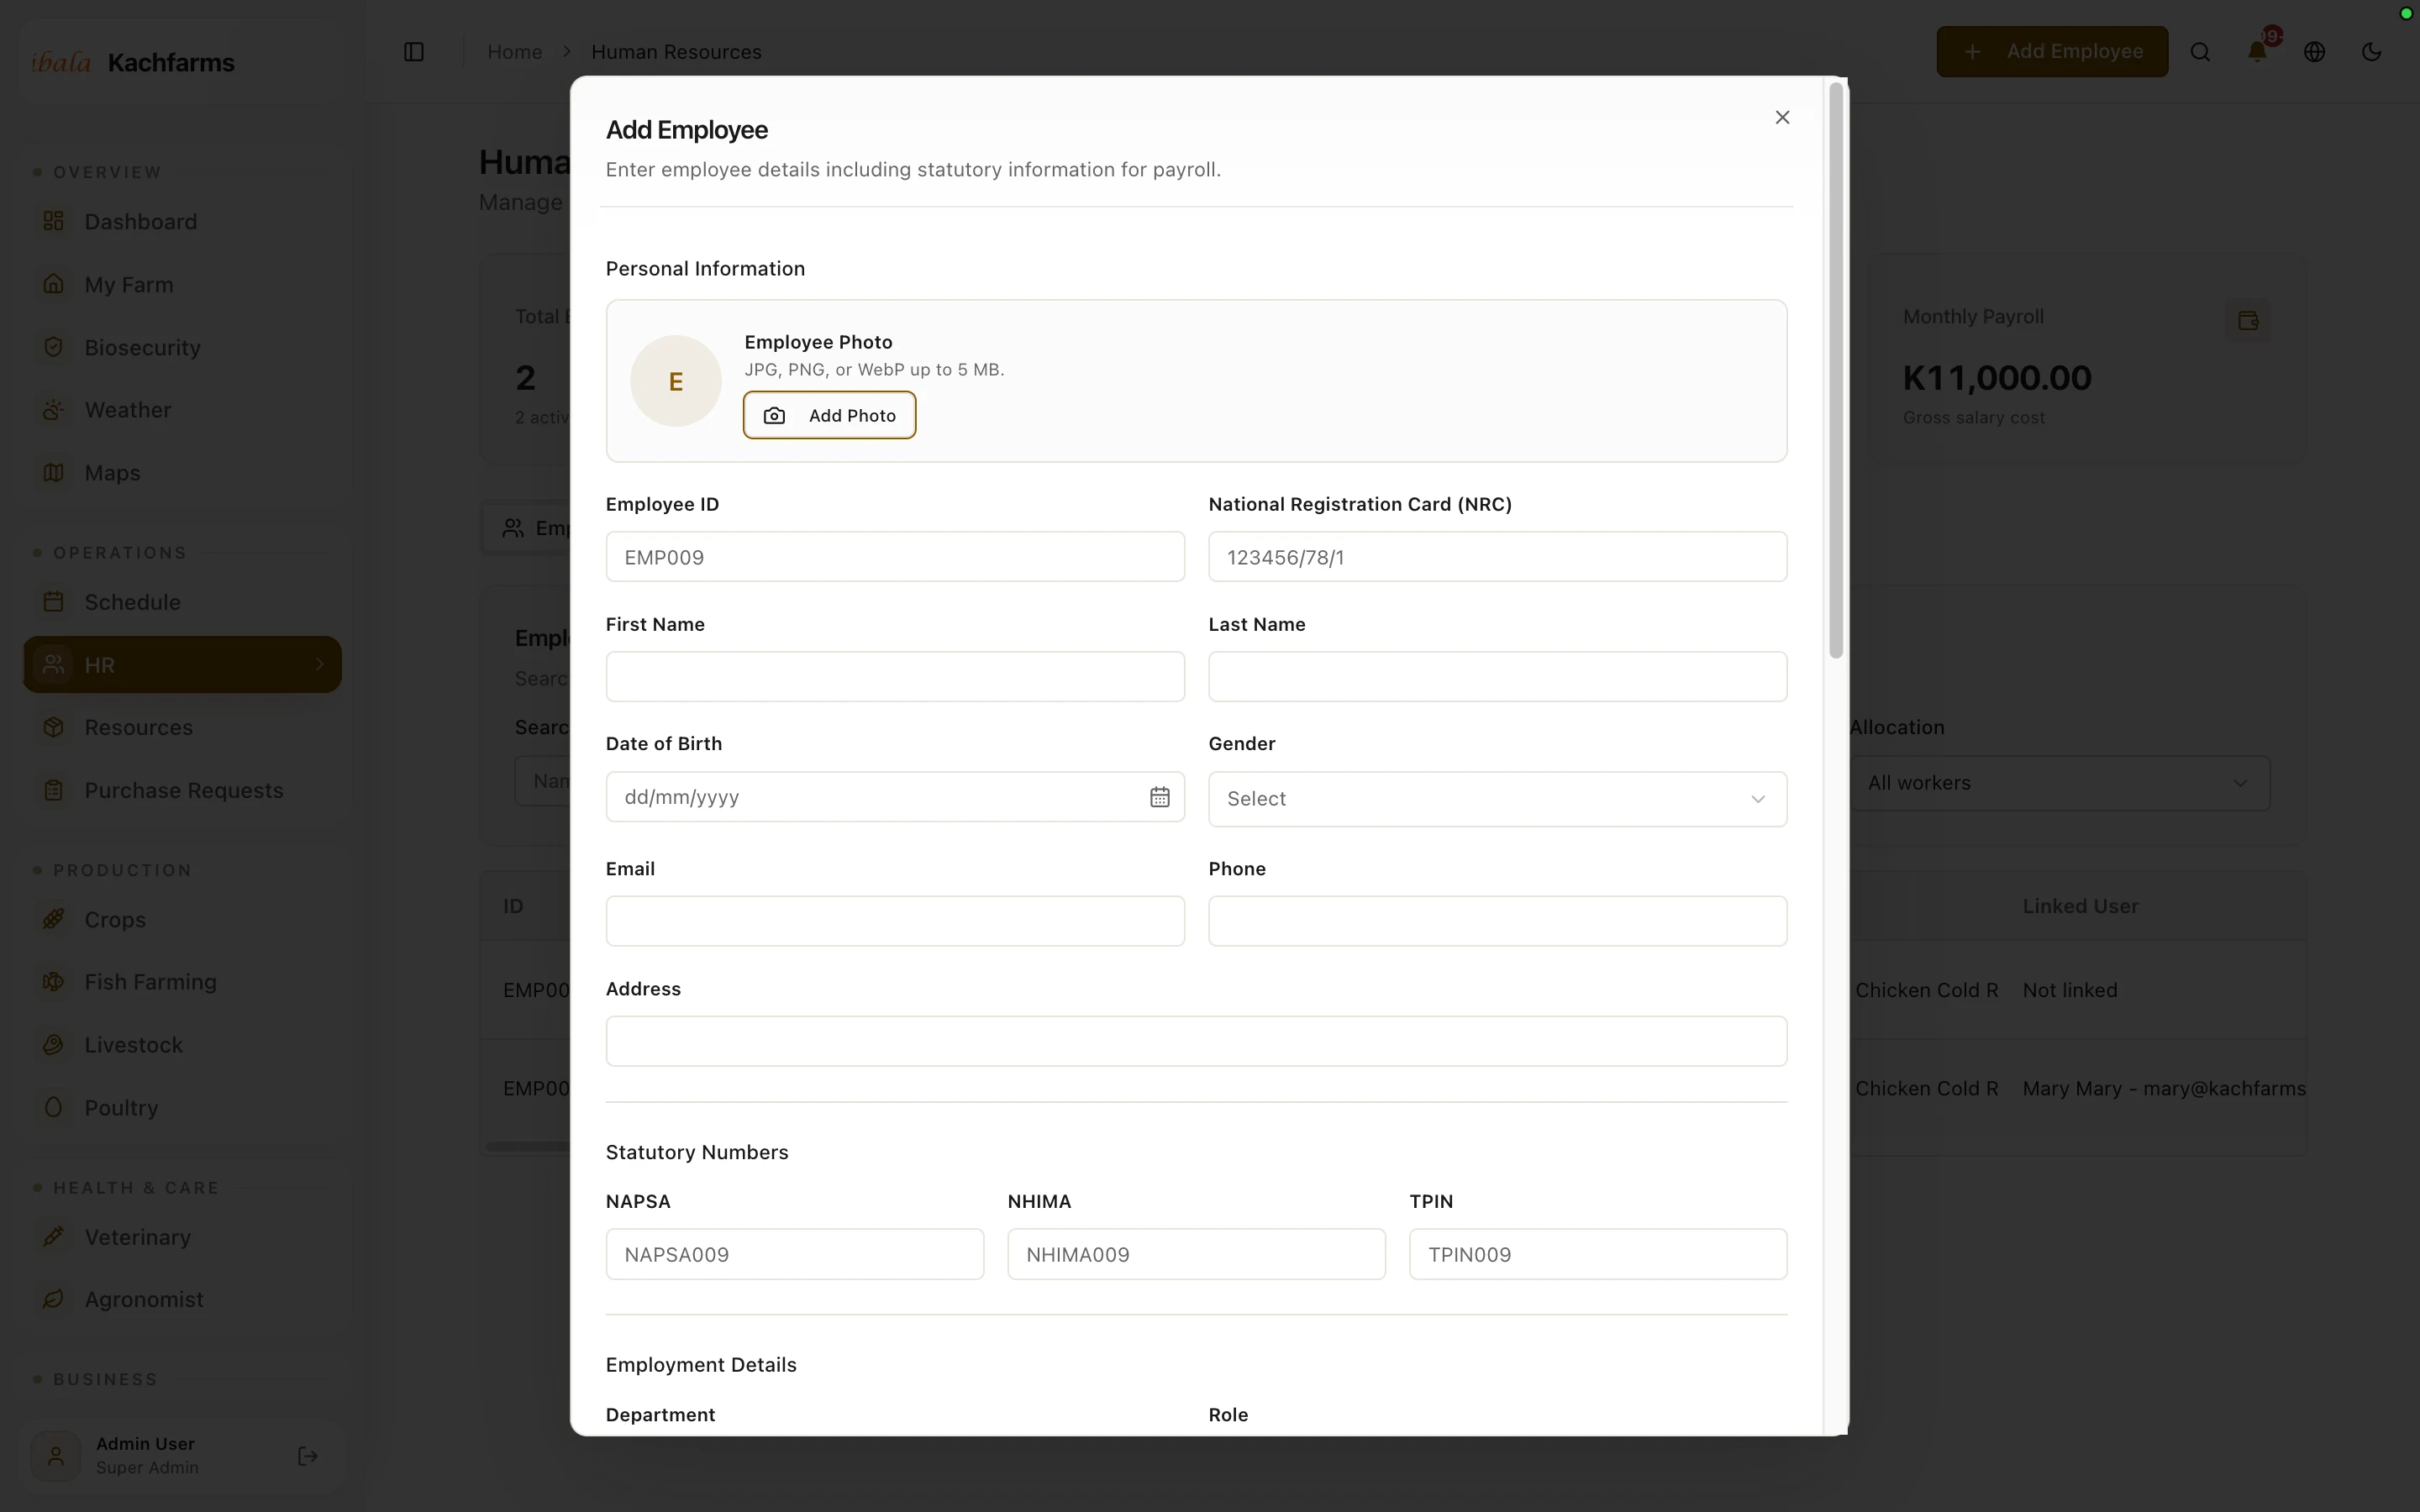
Task: Click the Biosecurity shield icon
Action: click(54, 347)
